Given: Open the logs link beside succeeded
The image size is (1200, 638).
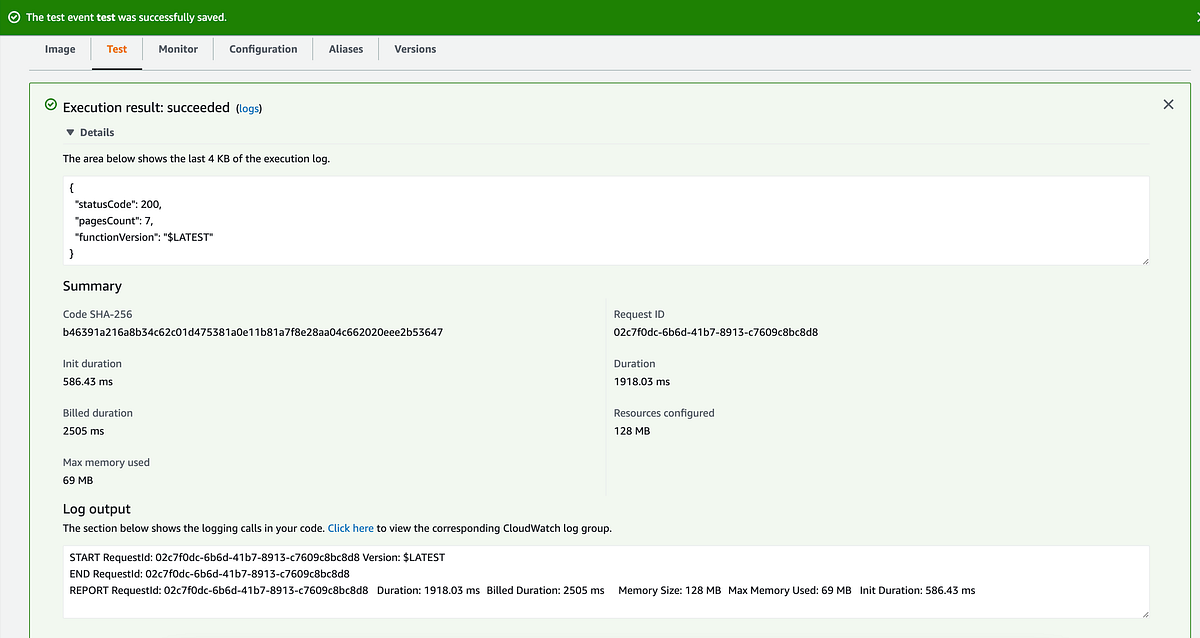Looking at the screenshot, I should pyautogui.click(x=248, y=108).
